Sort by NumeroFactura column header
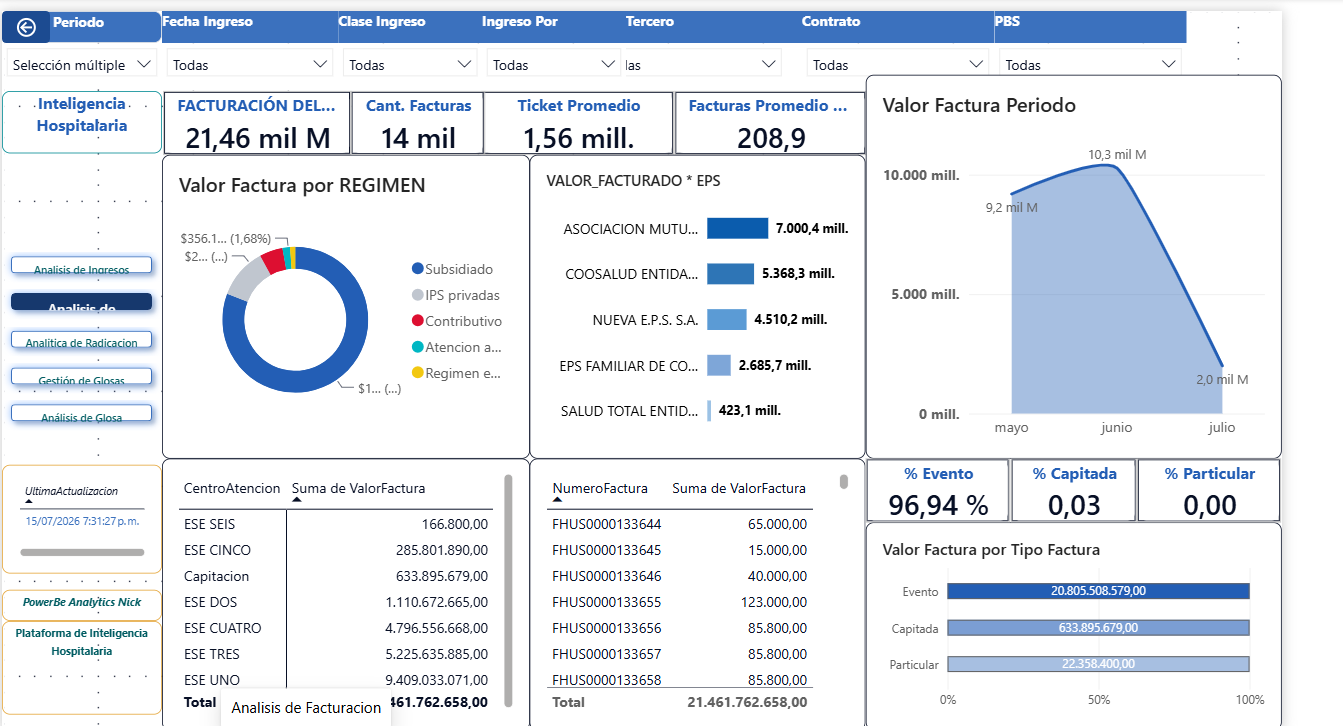The image size is (1343, 726). [600, 488]
